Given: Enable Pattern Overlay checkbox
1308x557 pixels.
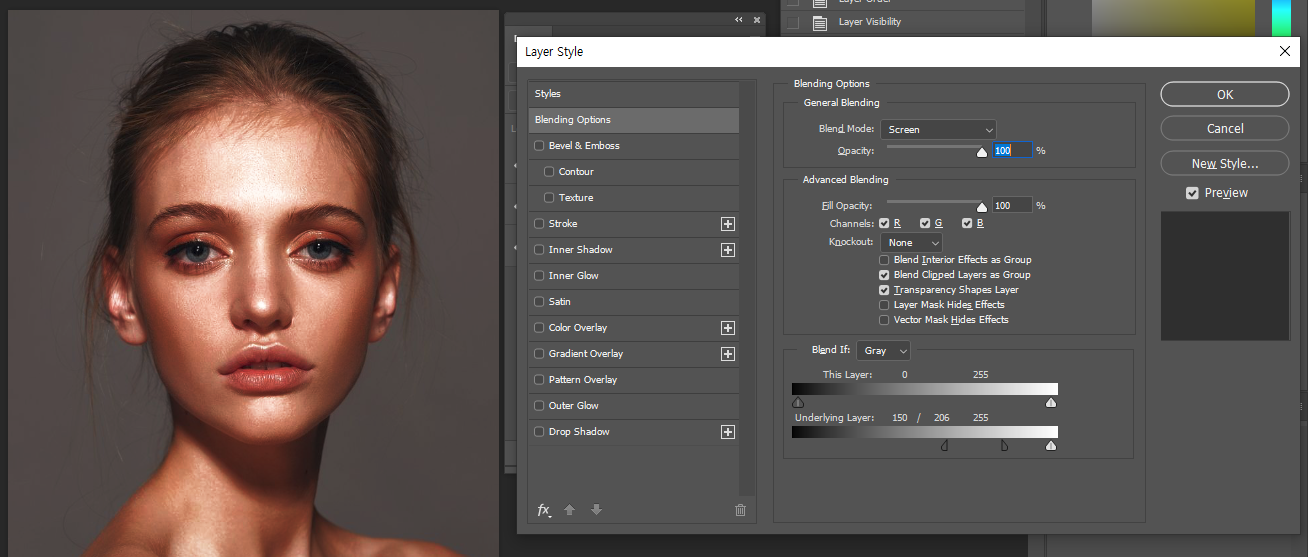Looking at the screenshot, I should tap(540, 380).
